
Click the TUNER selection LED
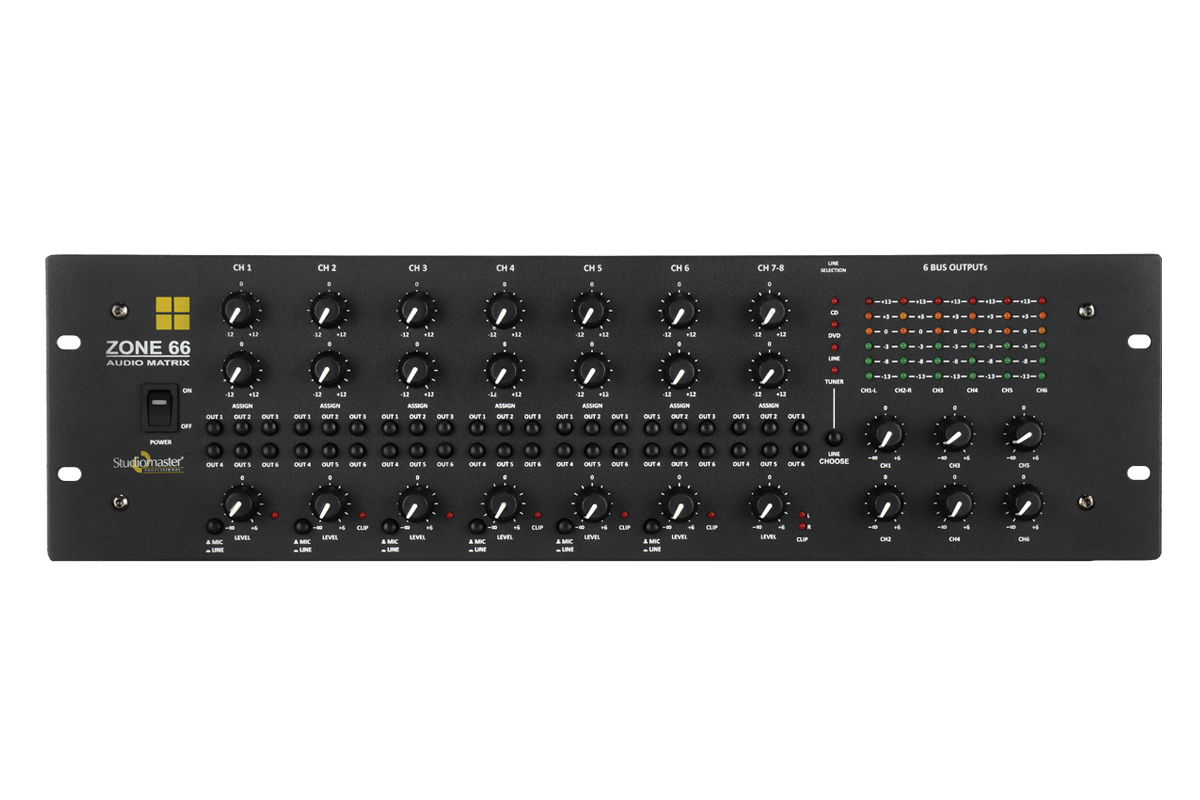point(834,370)
